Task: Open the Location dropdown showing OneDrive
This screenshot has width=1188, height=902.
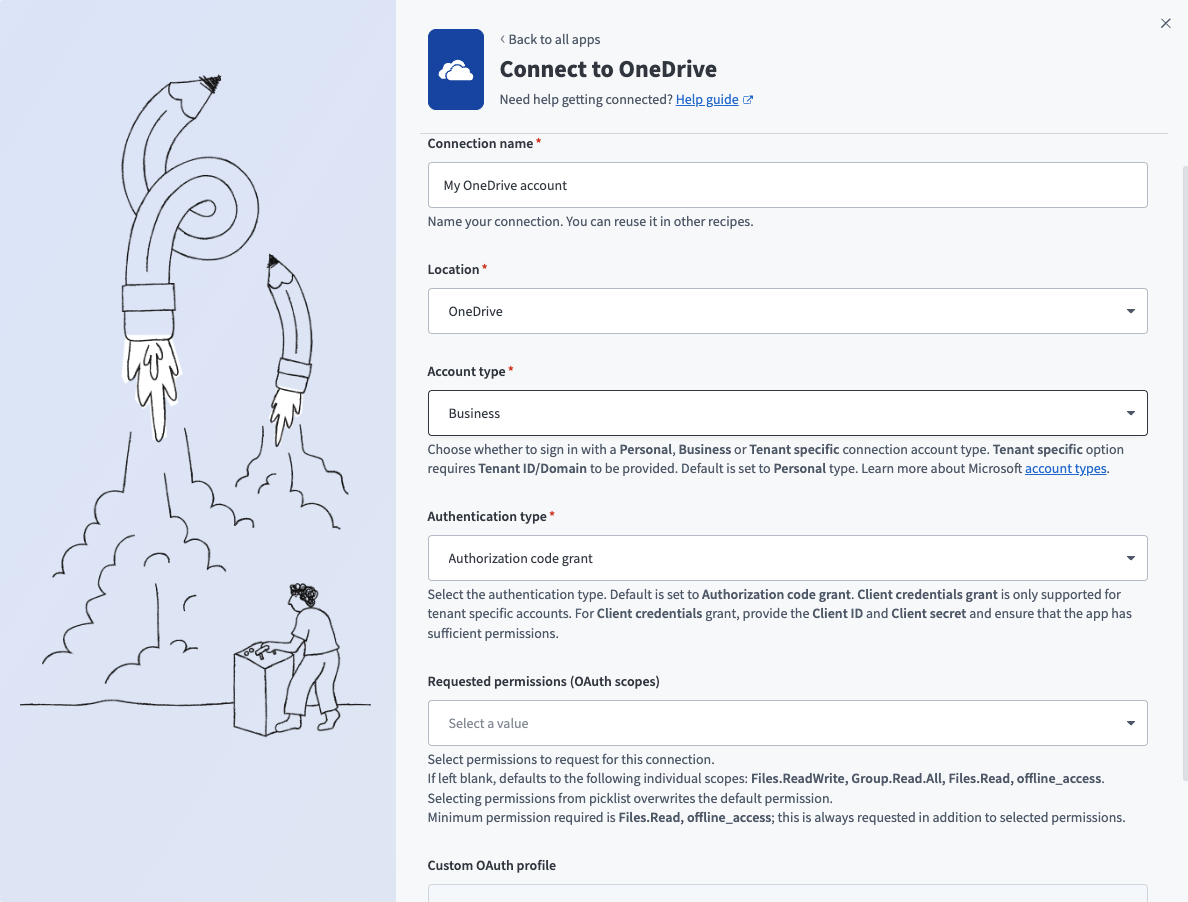Action: (x=787, y=311)
